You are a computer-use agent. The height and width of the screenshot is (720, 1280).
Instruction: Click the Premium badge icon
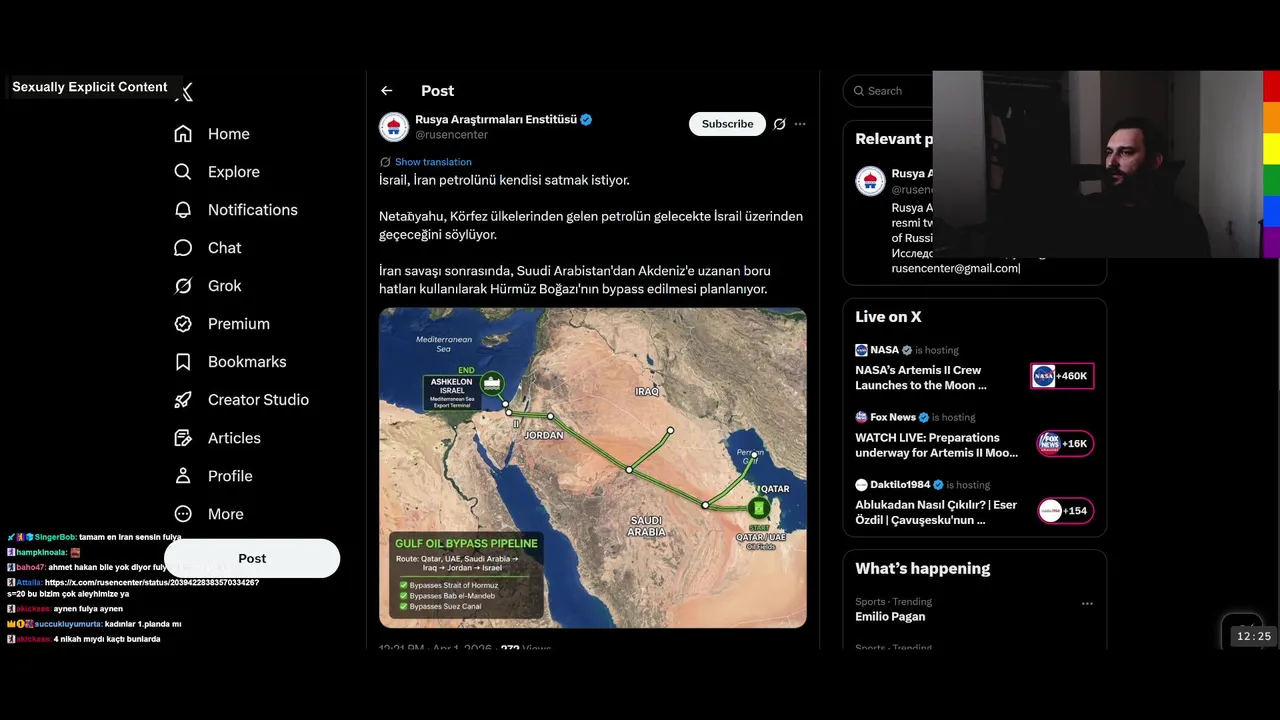pyautogui.click(x=183, y=324)
